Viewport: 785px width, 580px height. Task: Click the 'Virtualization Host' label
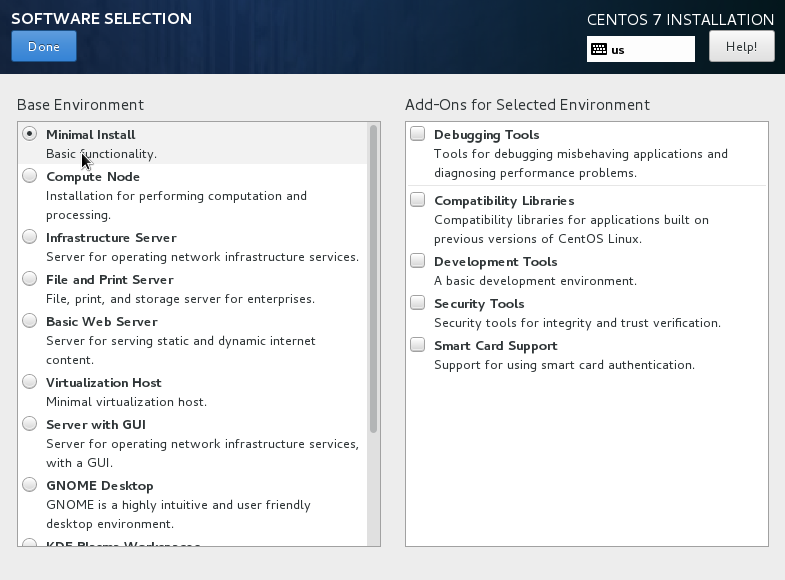(x=104, y=383)
